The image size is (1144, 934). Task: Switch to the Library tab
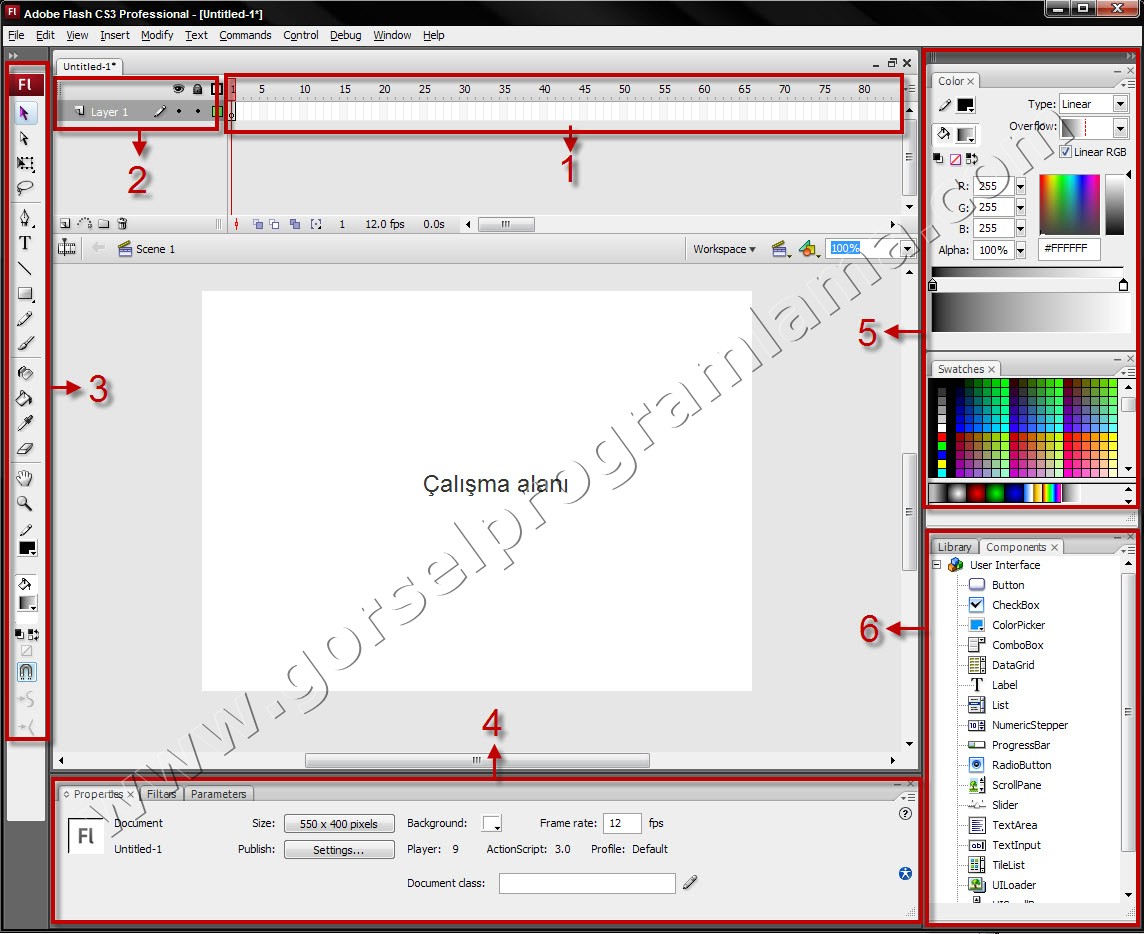(x=954, y=546)
